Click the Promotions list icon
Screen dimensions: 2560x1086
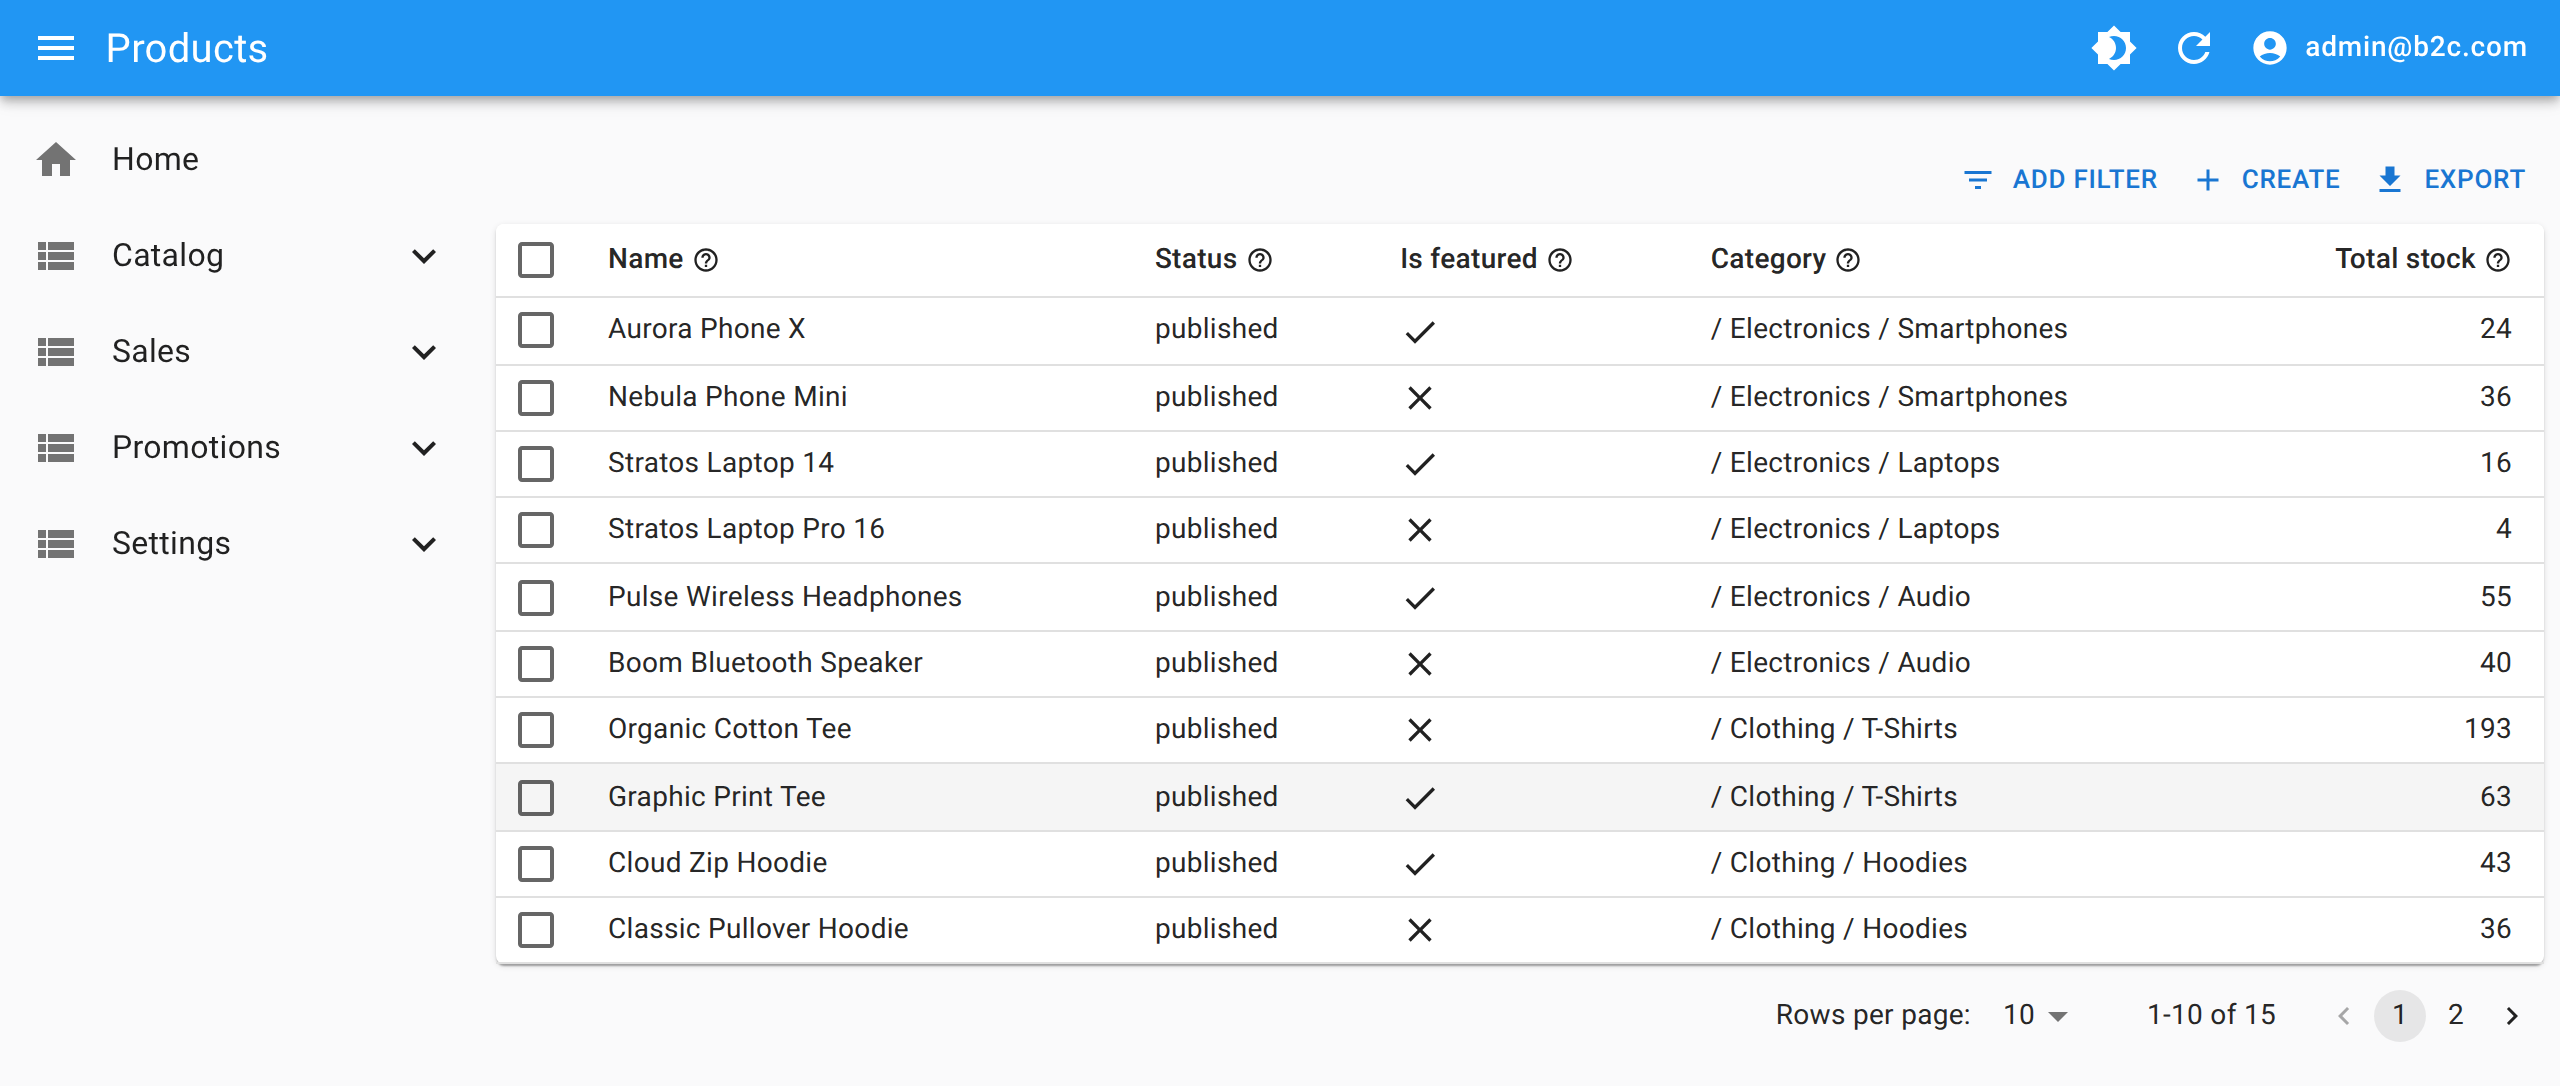tap(56, 448)
